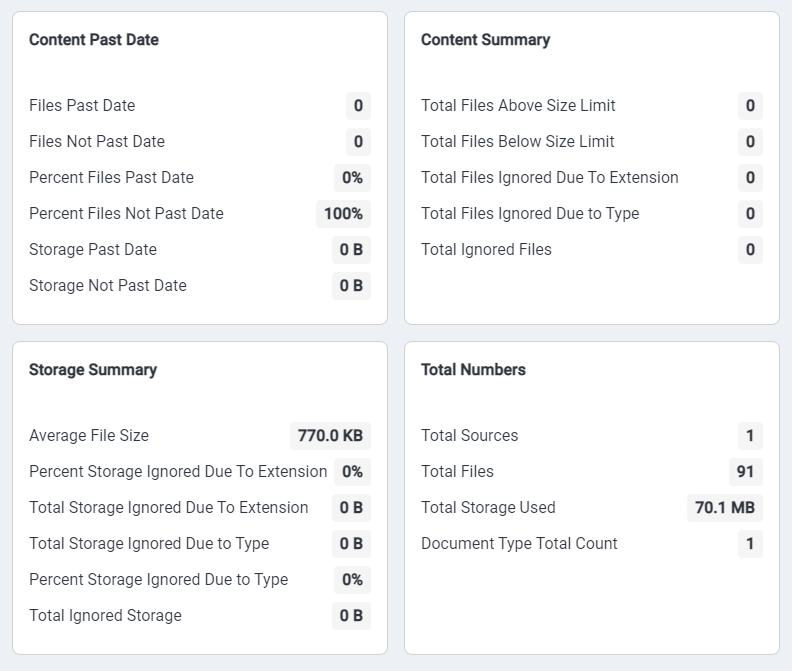Click the Total Ignored Files value badge
Image resolution: width=792 pixels, height=671 pixels.
[x=750, y=250]
